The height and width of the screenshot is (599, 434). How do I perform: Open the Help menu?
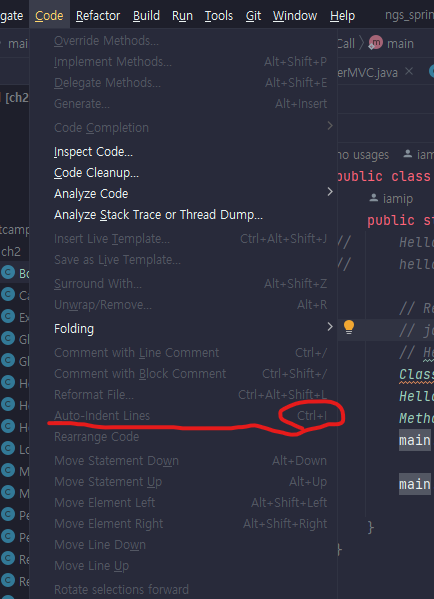click(342, 16)
